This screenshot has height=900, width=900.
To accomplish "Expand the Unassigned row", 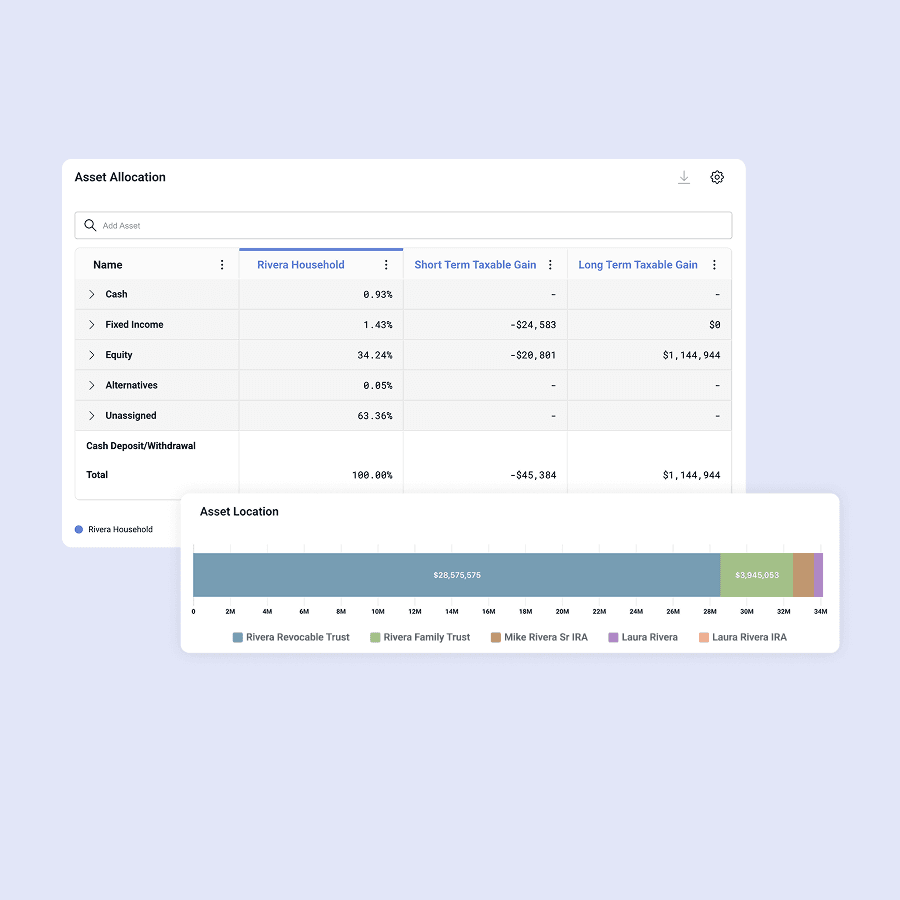I will [91, 415].
